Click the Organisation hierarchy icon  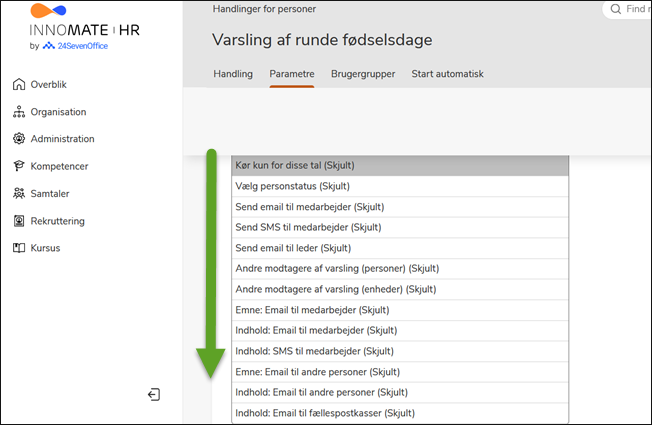19,112
